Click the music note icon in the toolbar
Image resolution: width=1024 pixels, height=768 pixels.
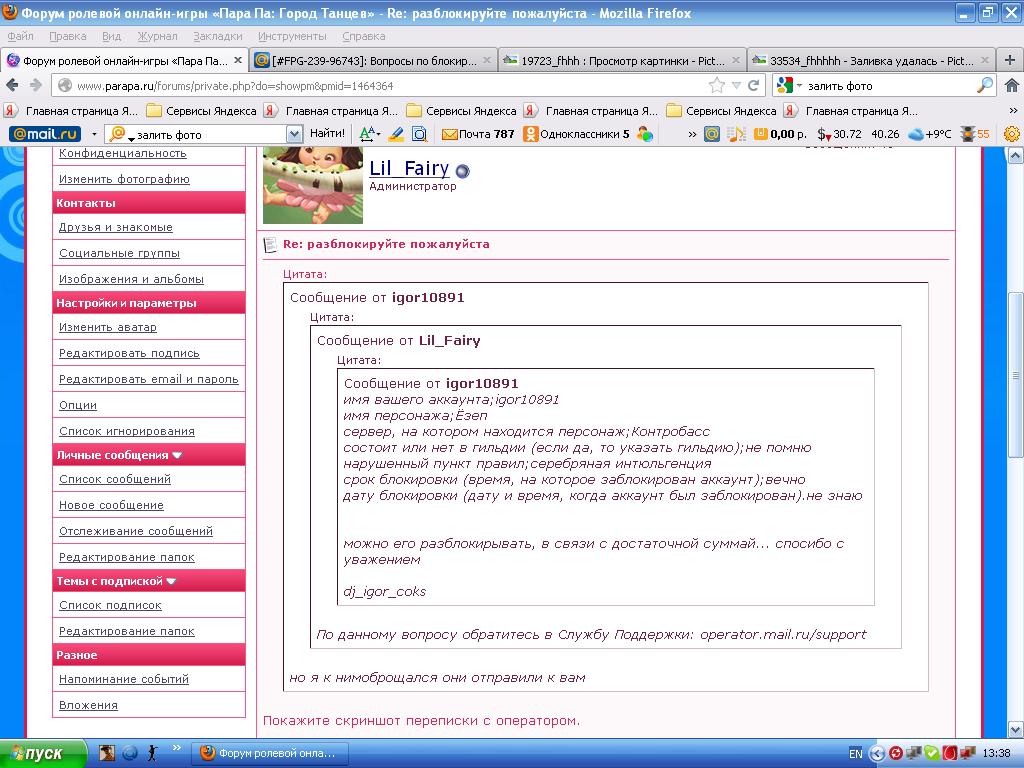point(736,134)
